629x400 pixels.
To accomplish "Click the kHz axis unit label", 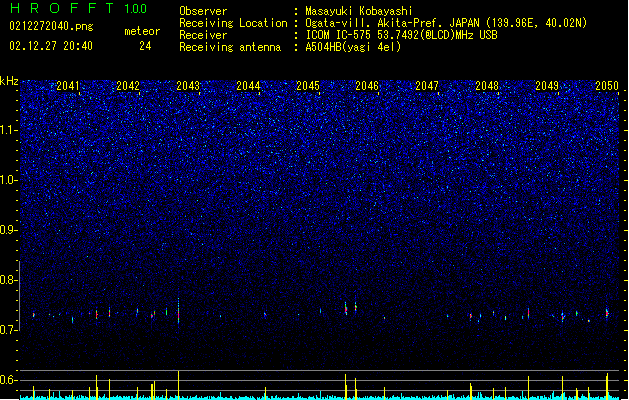I will point(9,81).
